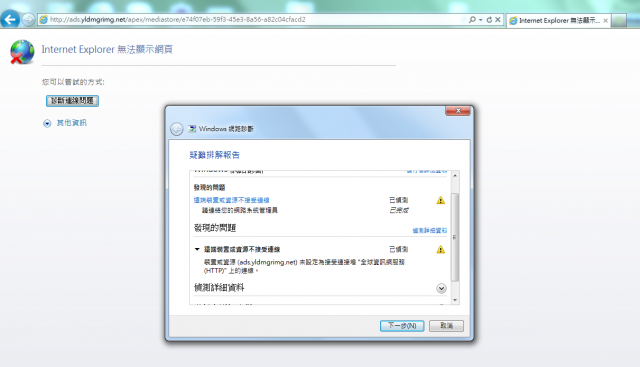Click the 'Internet Explorer 無法顯示網頁' heading
This screenshot has height=367, width=640.
coord(107,49)
